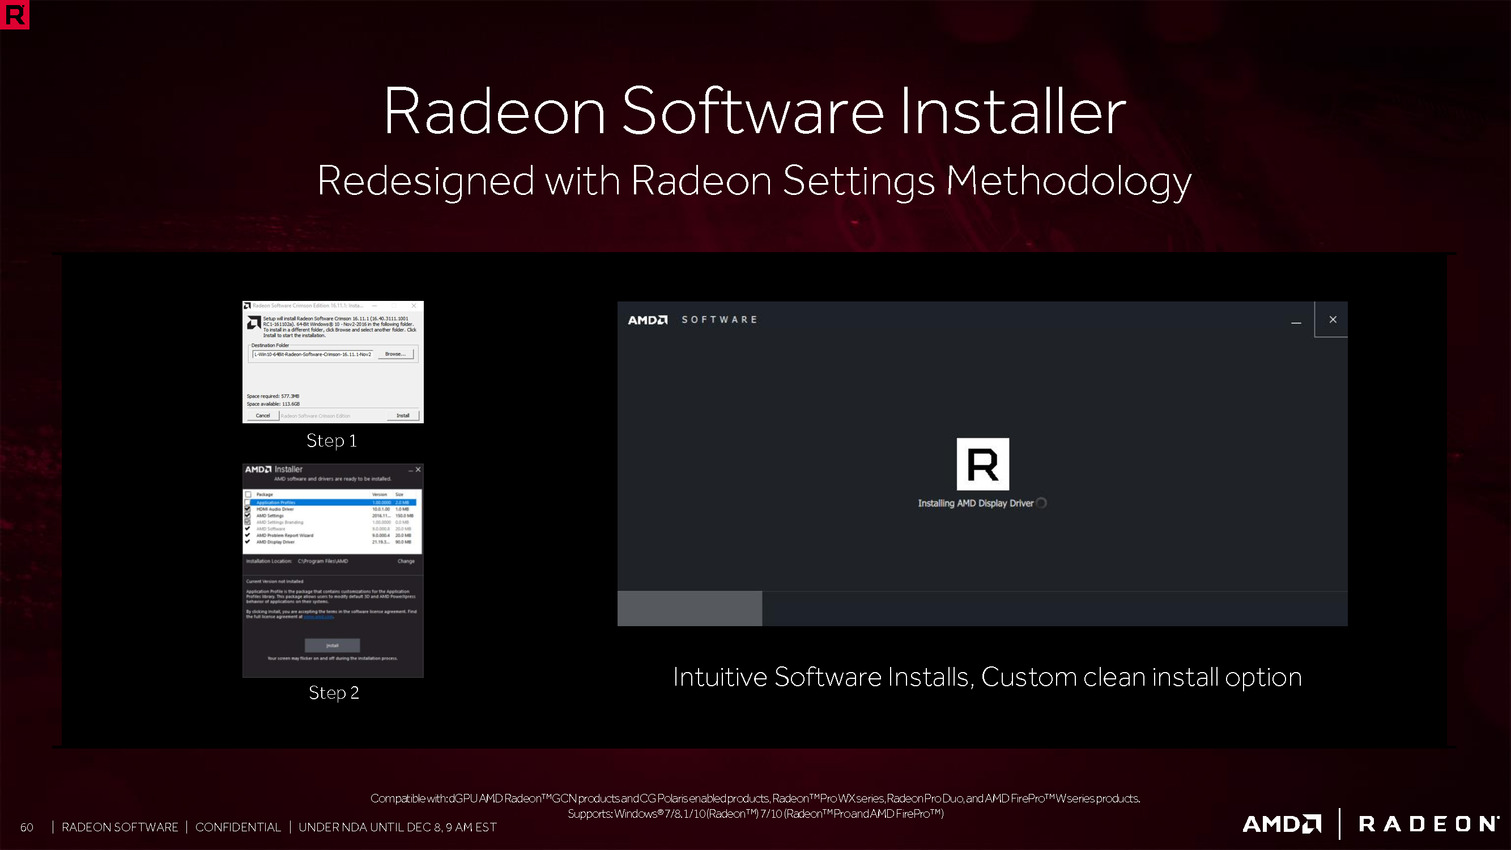Click the AMD arrow icon in Step 1 dialog
The image size is (1511, 850).
point(254,323)
